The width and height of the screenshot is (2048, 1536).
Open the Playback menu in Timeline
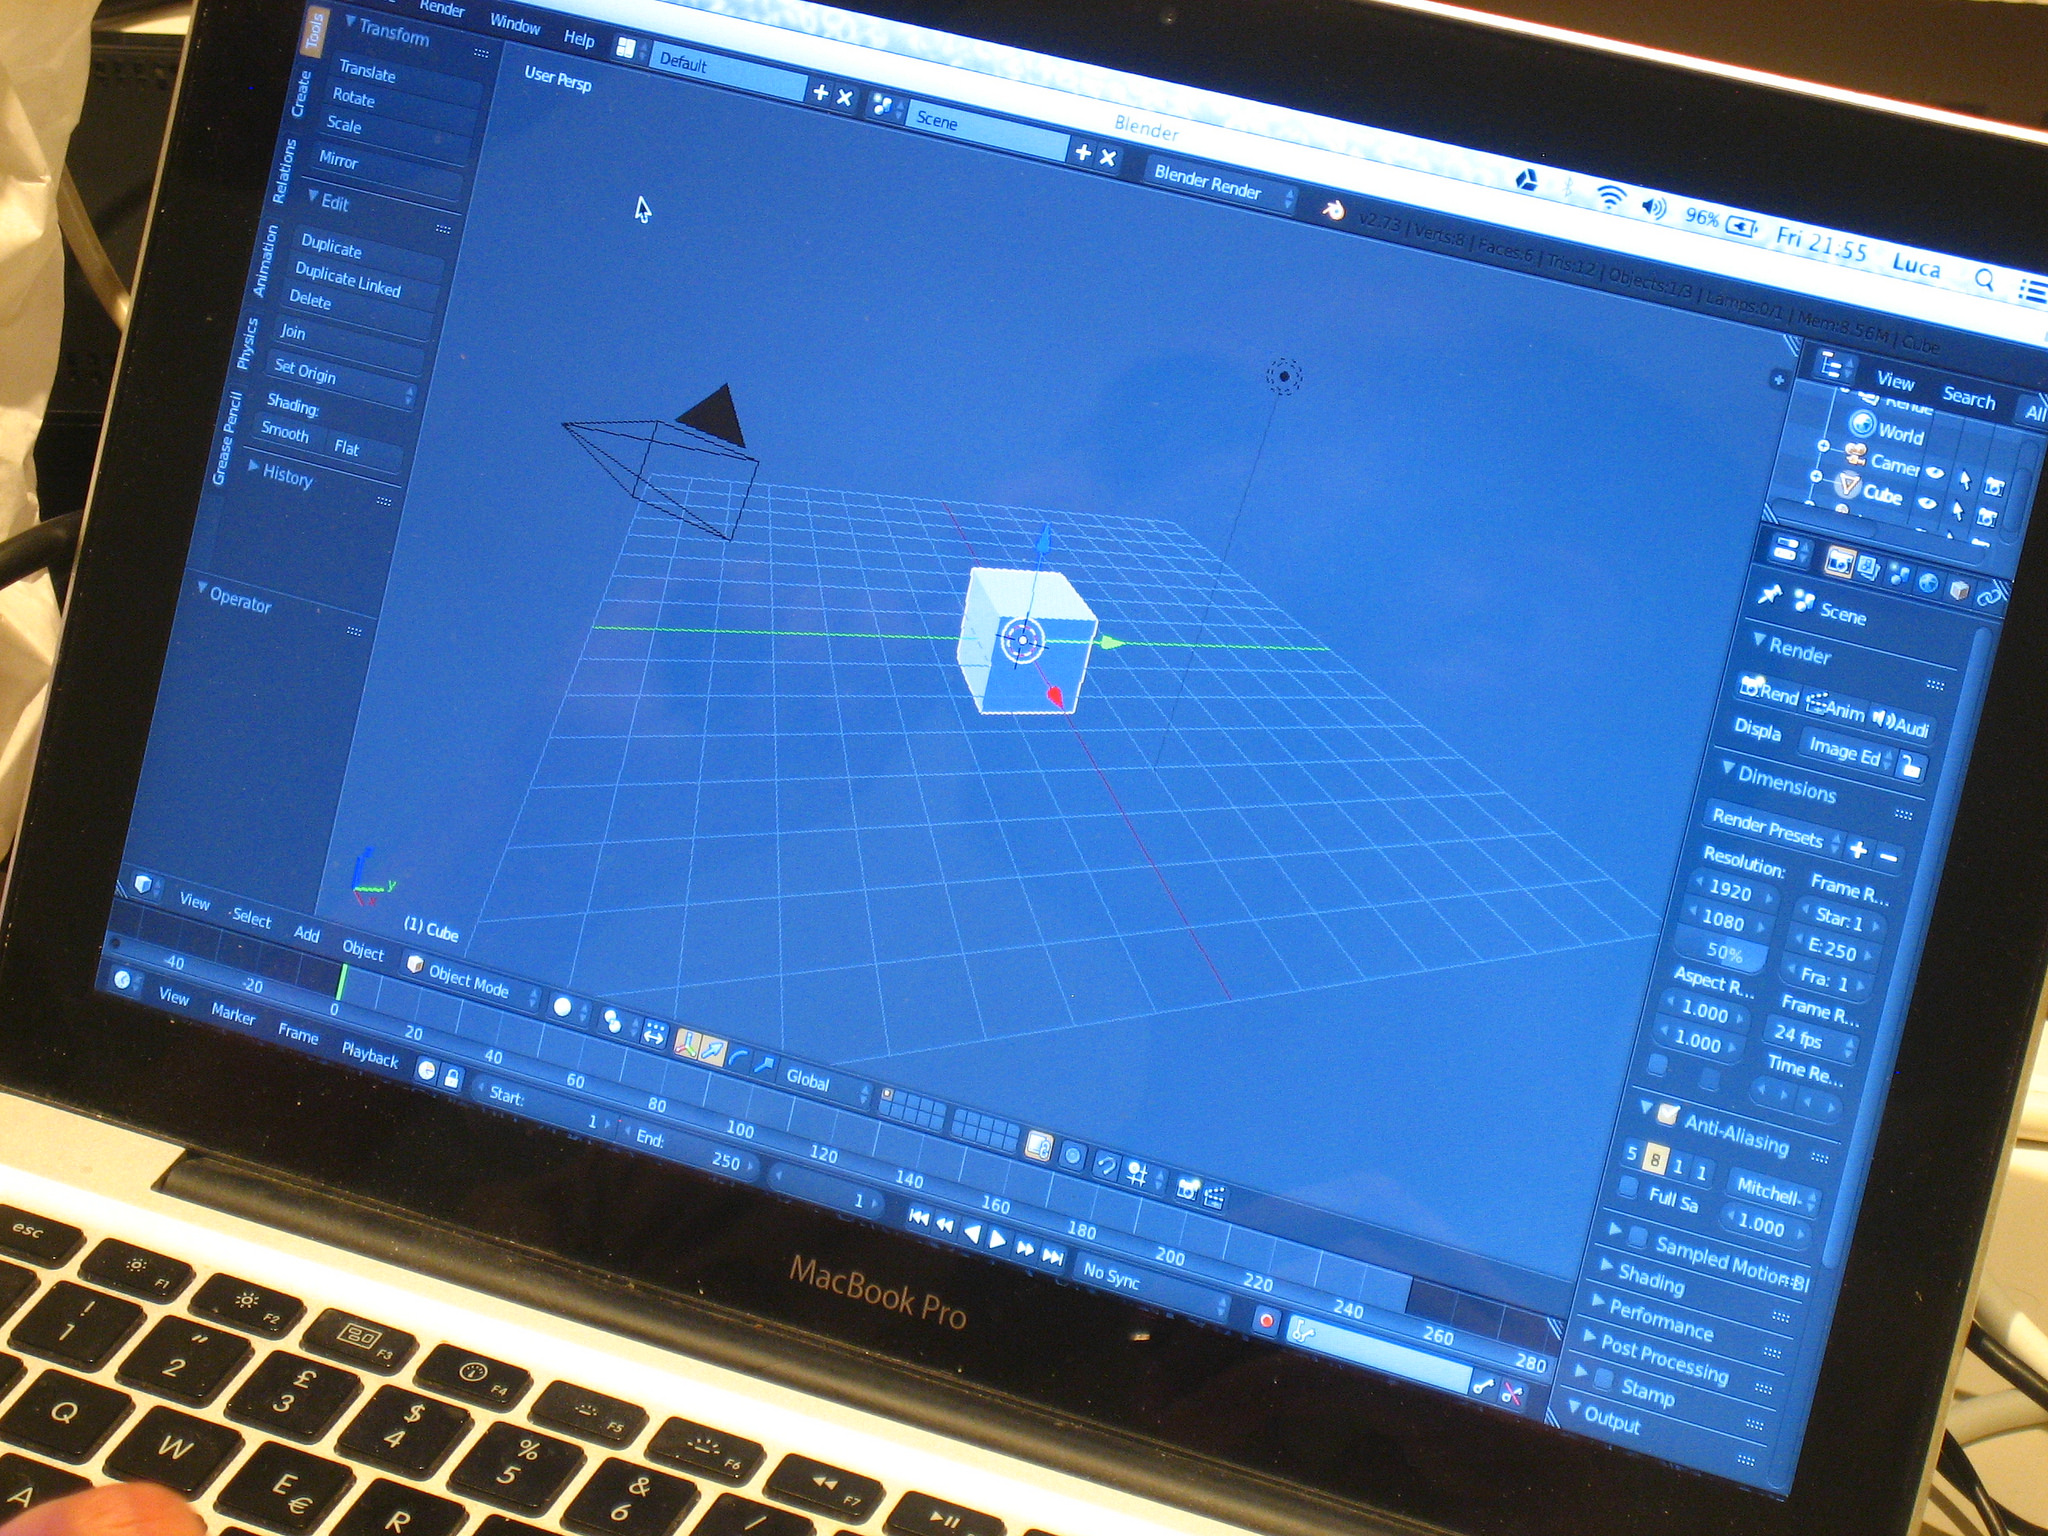(370, 1053)
